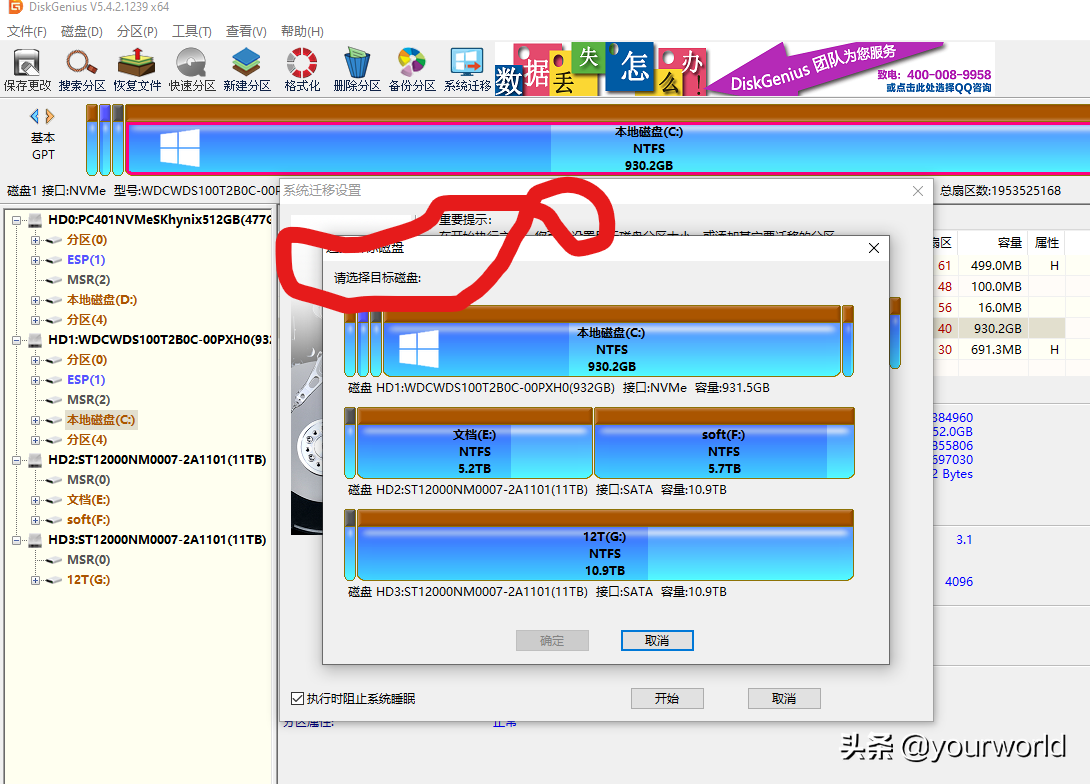Select ESP(1) under HD0 in tree
1090x784 pixels.
[86, 260]
